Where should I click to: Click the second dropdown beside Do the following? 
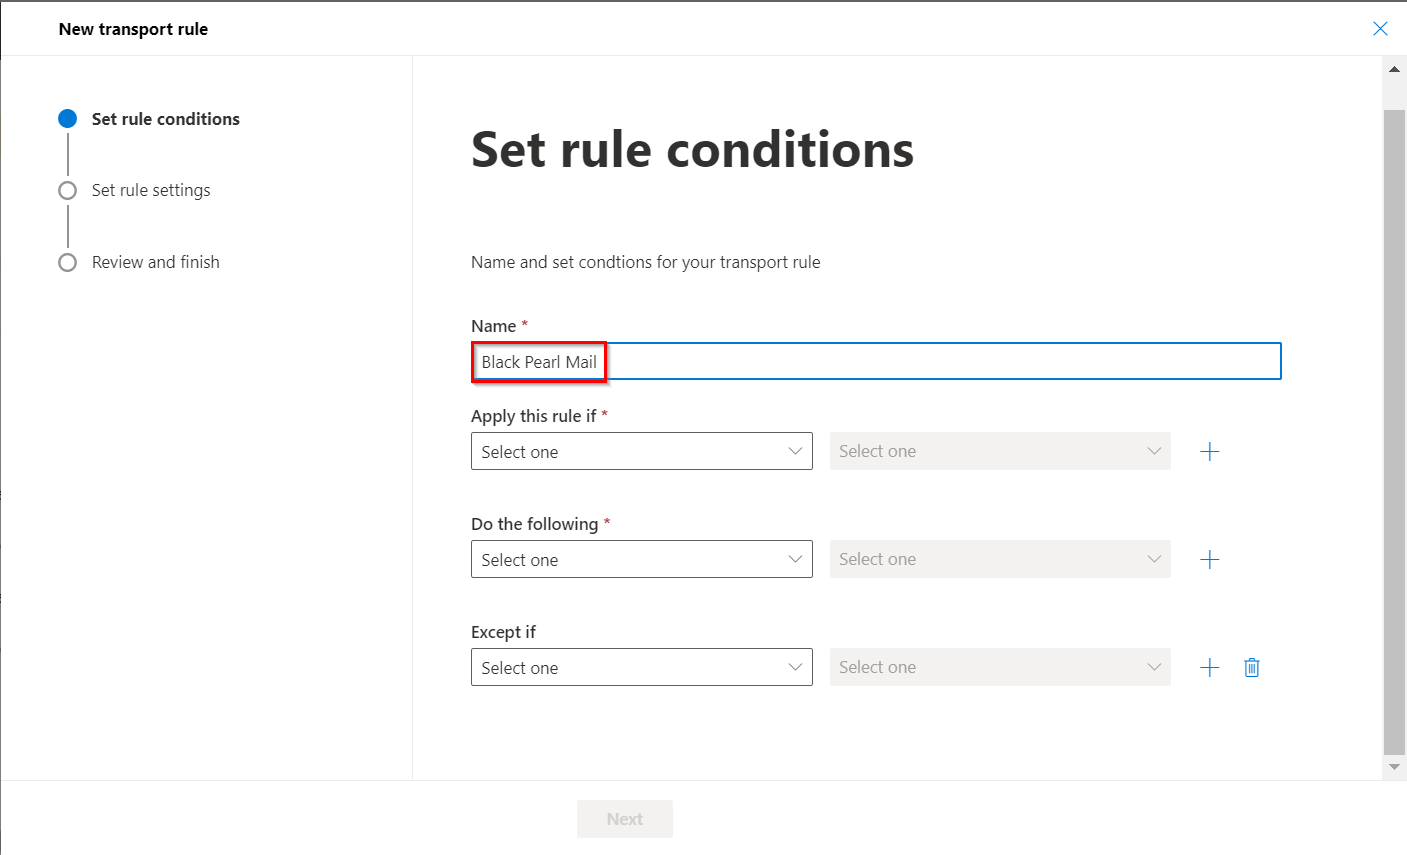999,559
